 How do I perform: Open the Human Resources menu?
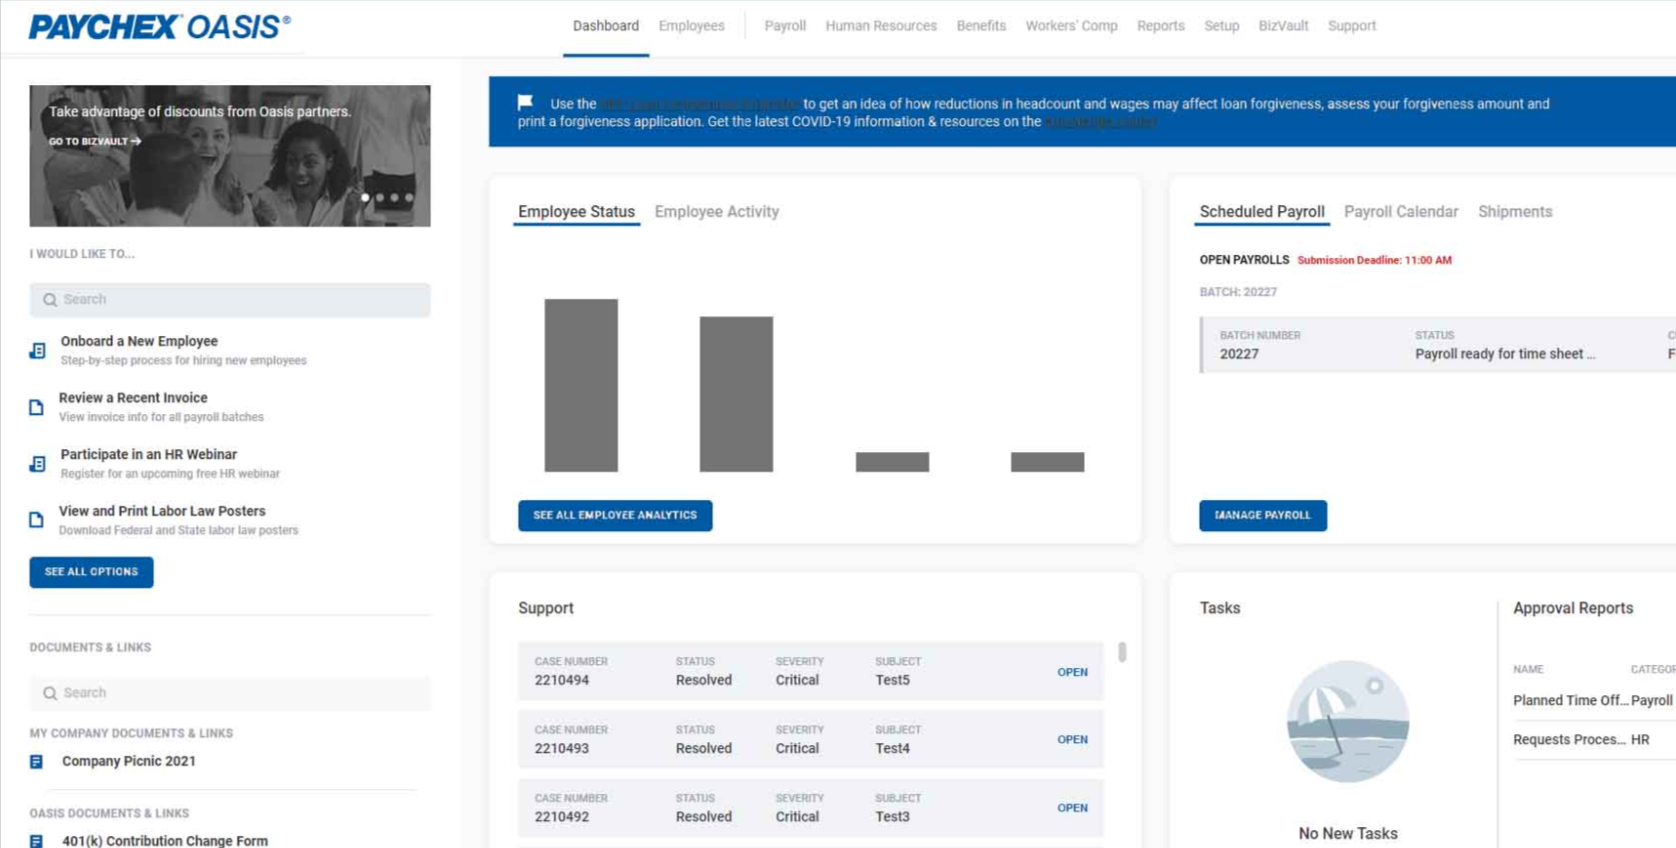click(880, 26)
